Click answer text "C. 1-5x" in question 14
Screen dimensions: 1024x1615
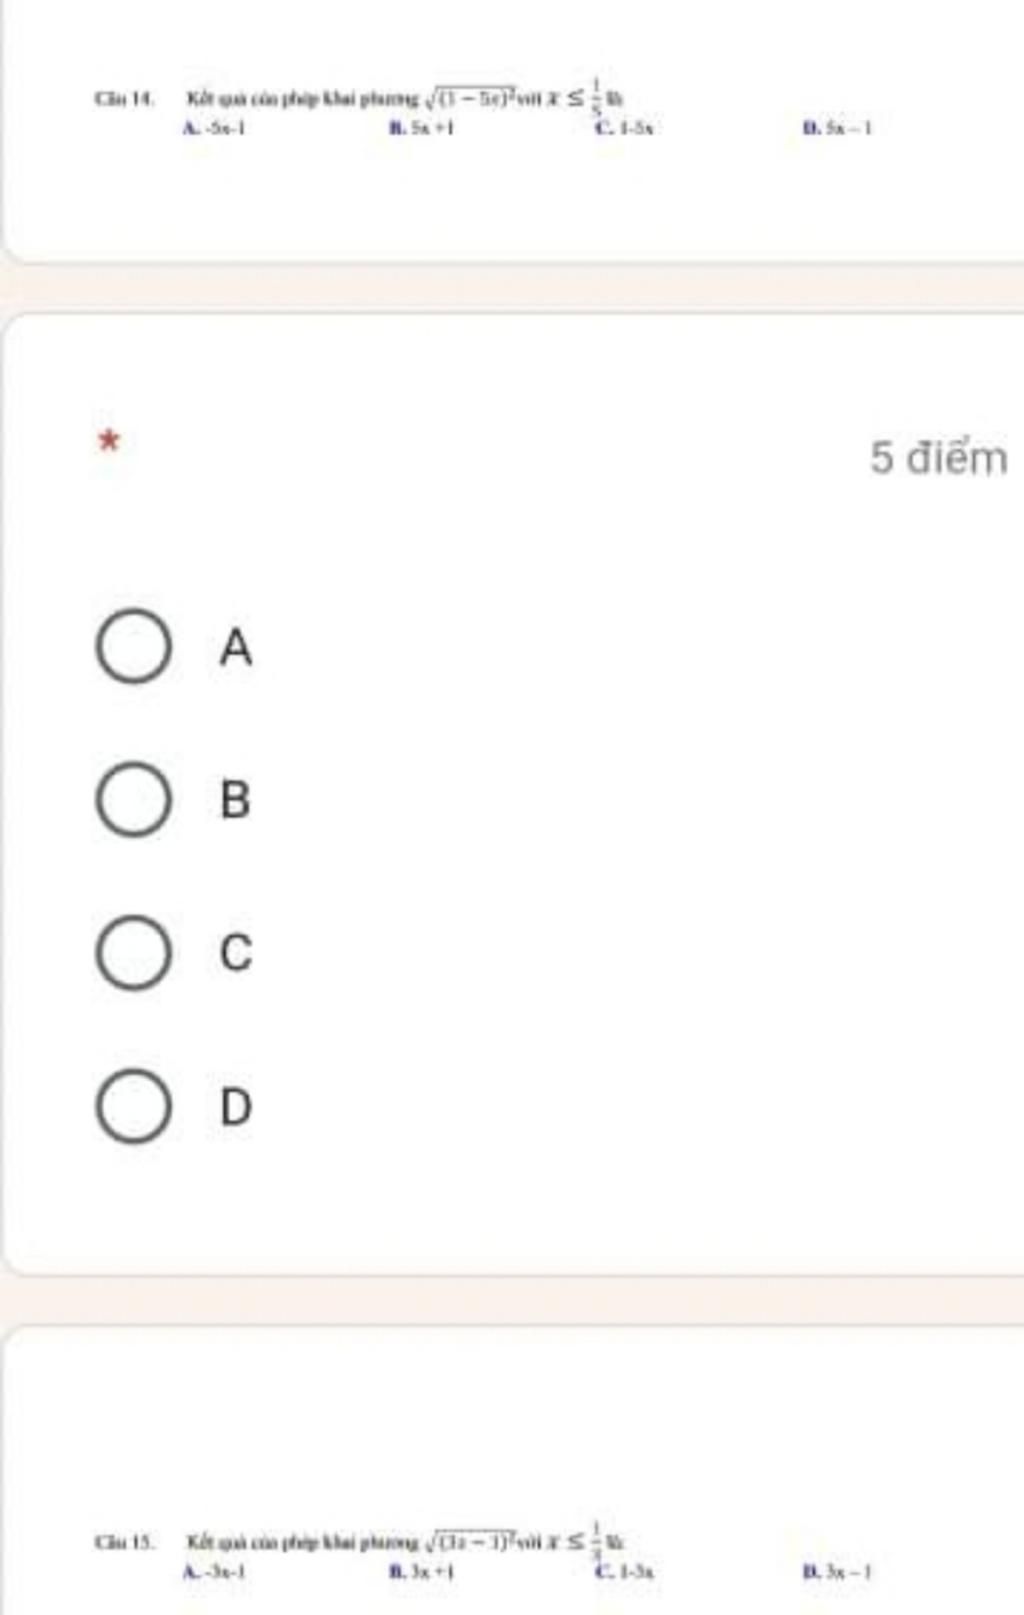coord(625,128)
